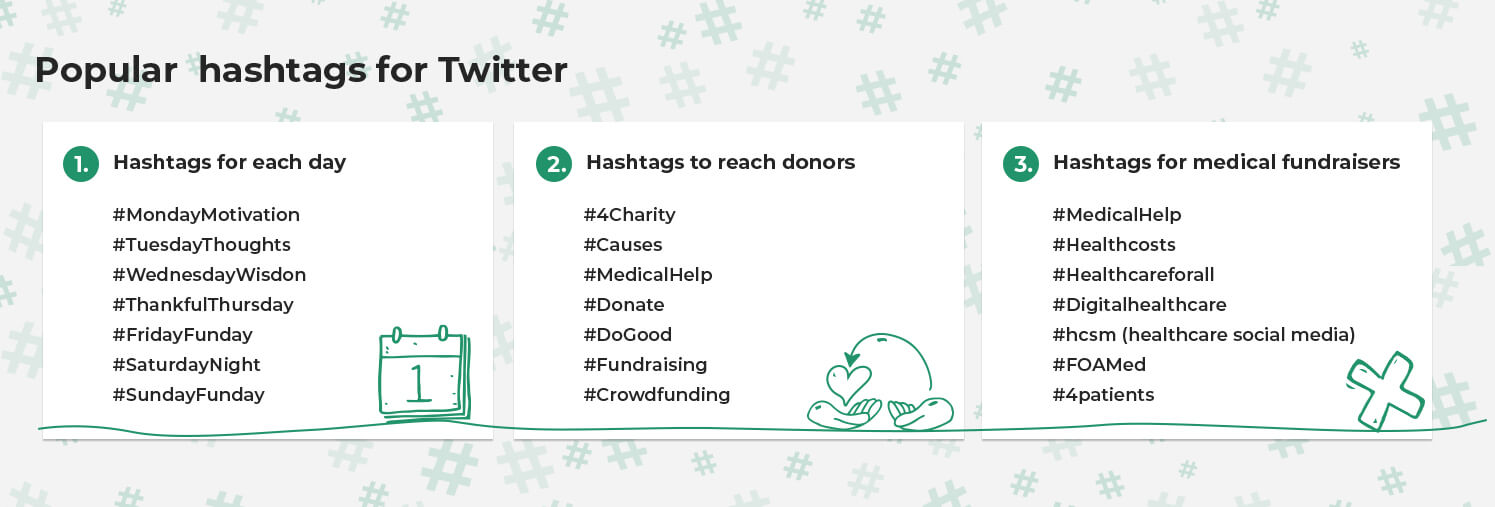Click the calendar illustration icon

424,373
